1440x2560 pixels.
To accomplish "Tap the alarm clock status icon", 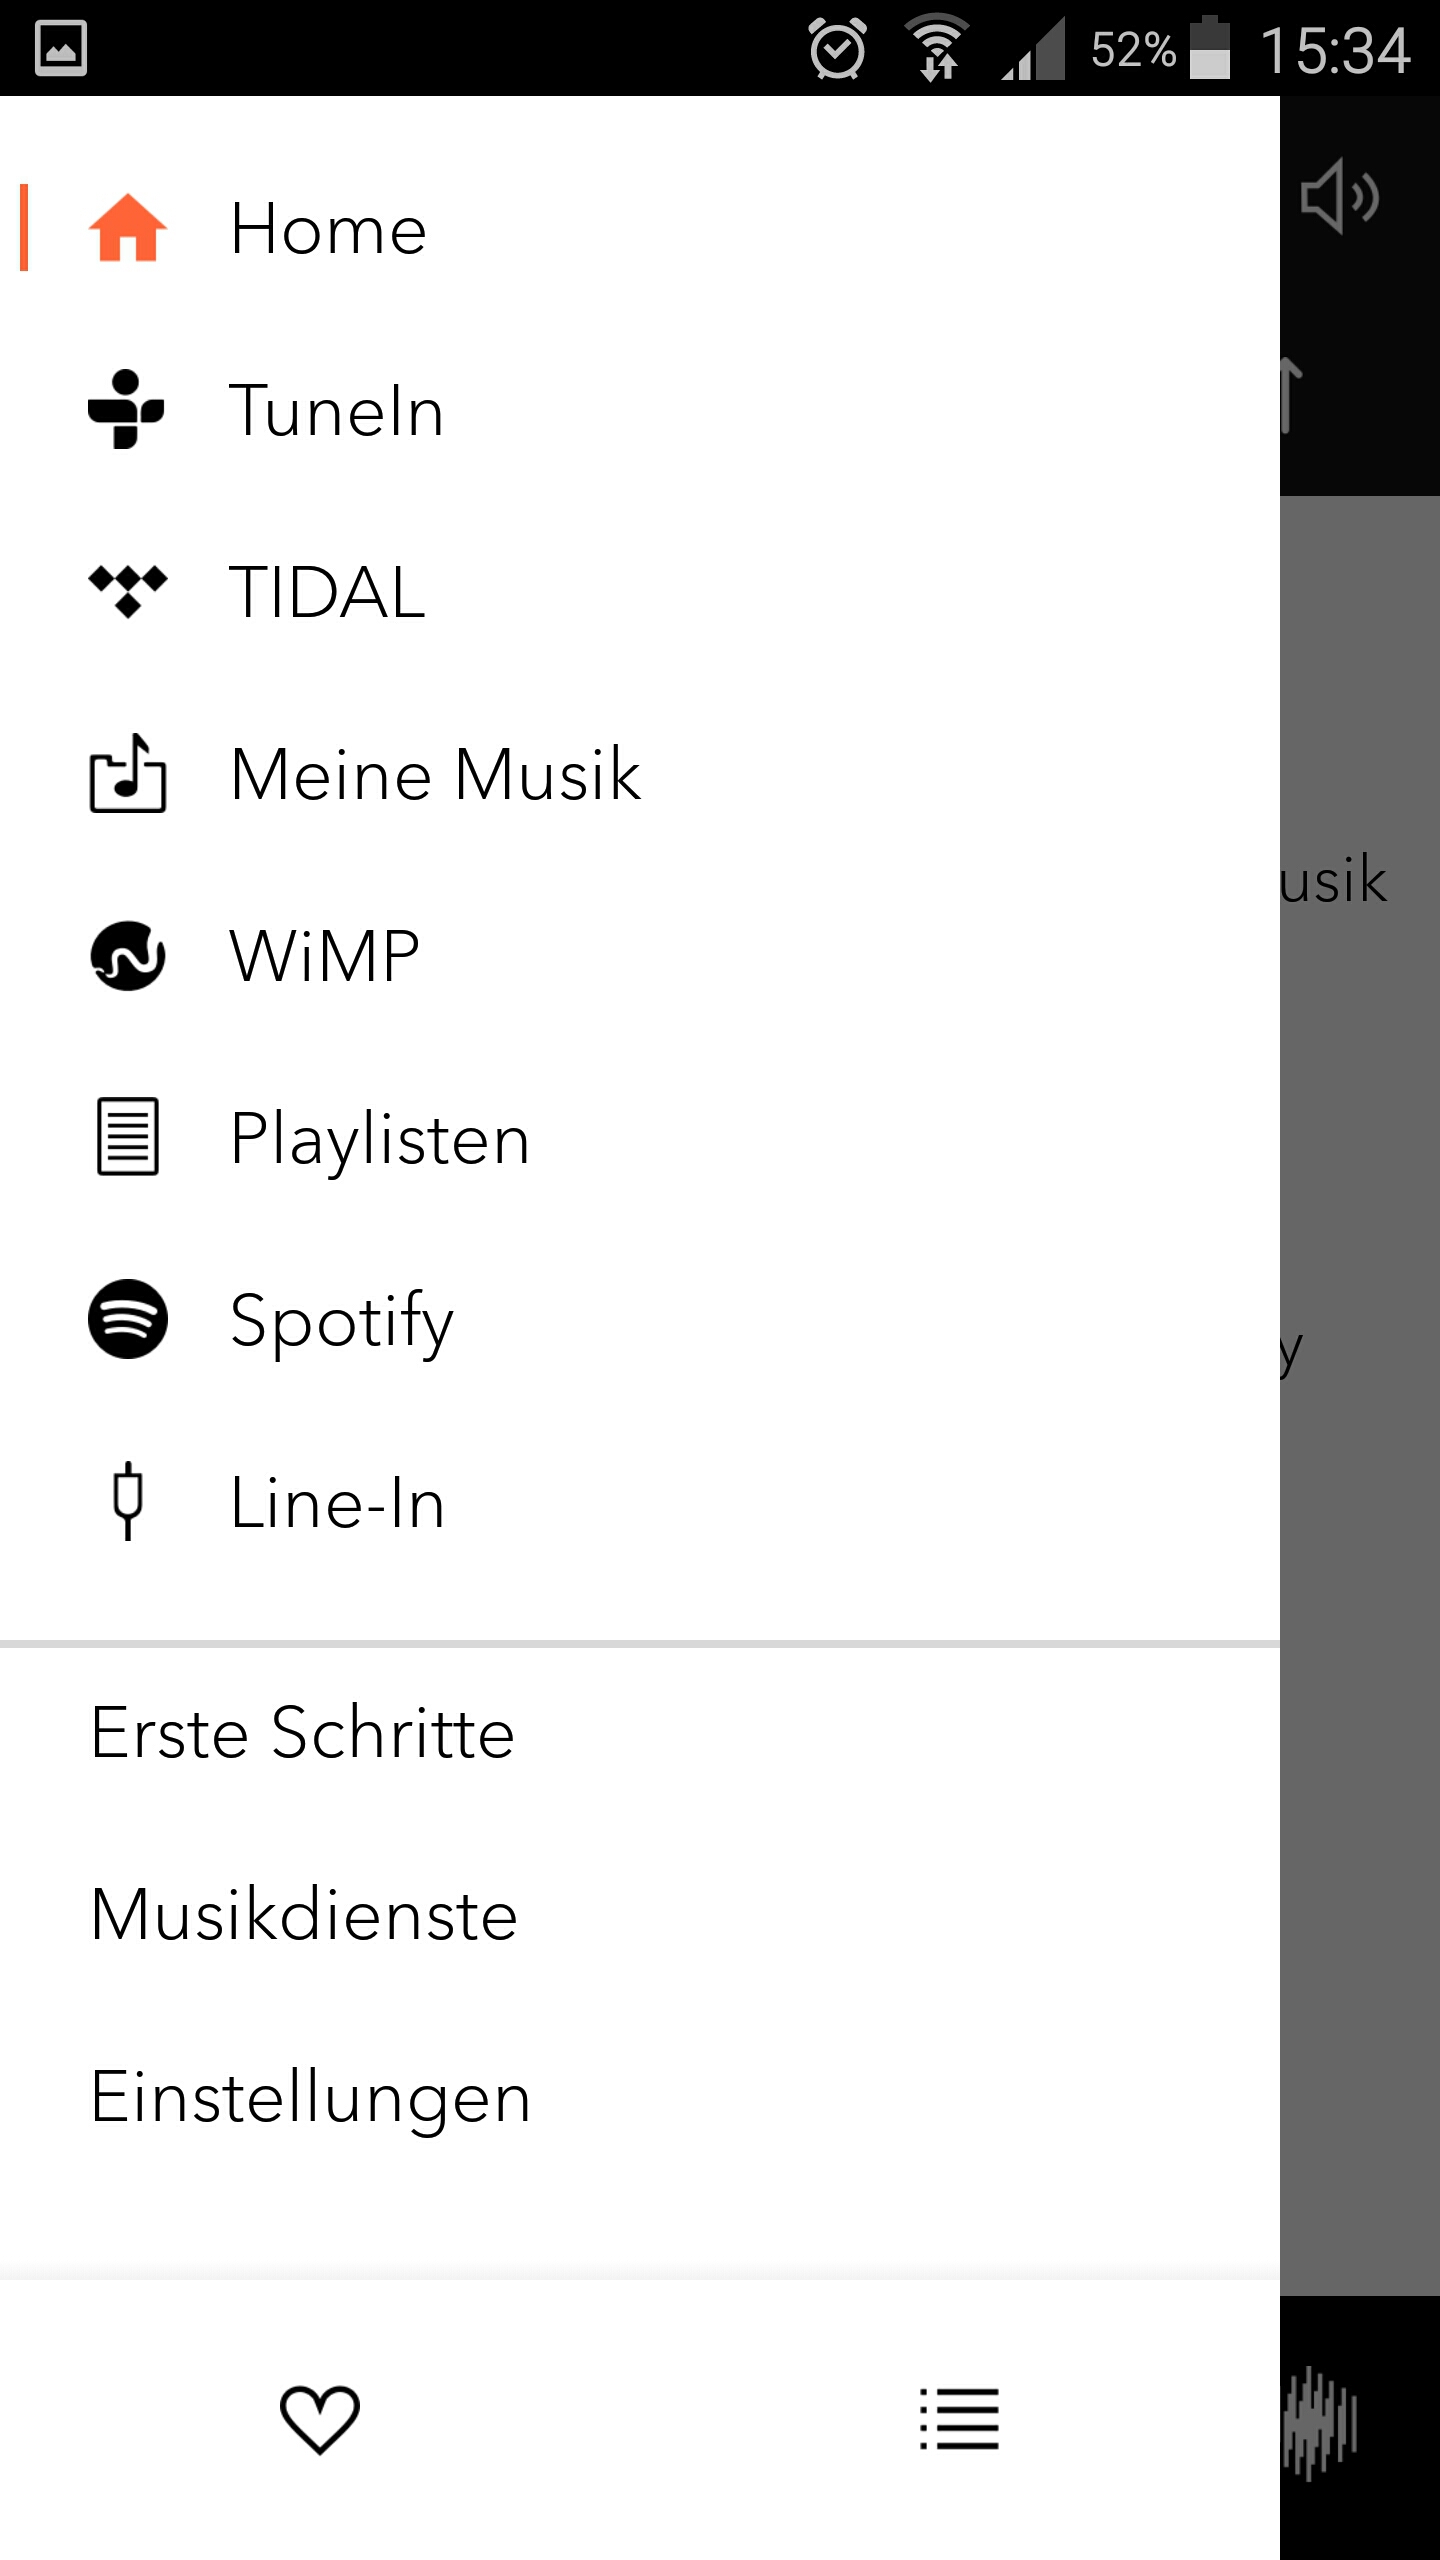I will pyautogui.click(x=837, y=48).
